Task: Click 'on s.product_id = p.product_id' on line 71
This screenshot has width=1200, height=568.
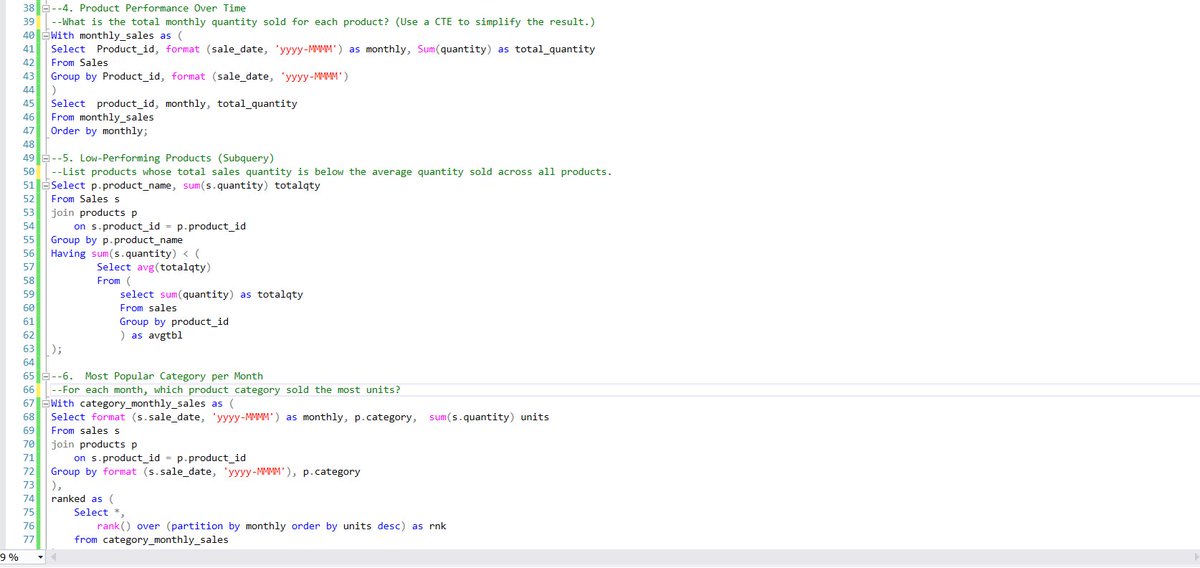Action: (160, 458)
